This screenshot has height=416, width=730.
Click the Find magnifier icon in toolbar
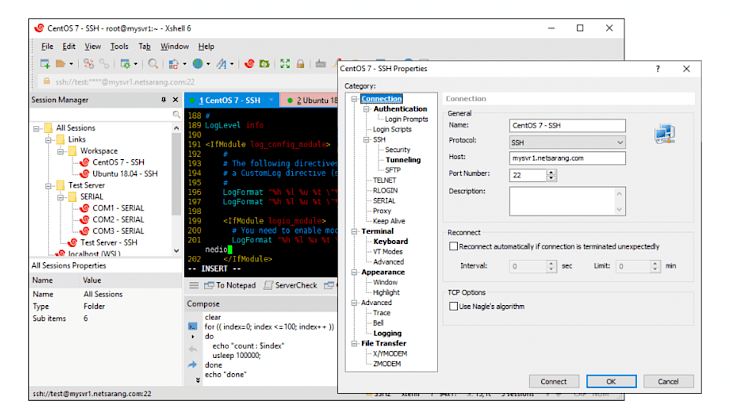coord(152,64)
